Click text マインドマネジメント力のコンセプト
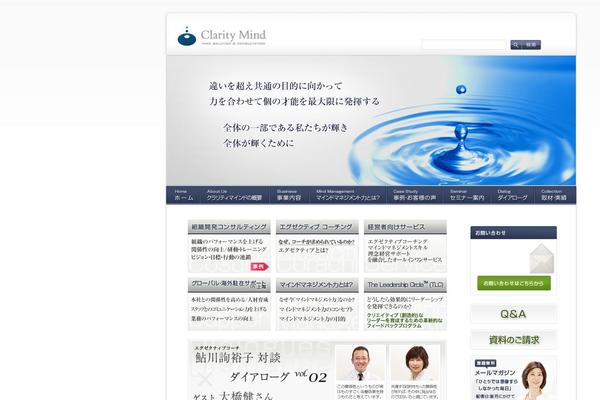600x400 pixels. coord(316,309)
